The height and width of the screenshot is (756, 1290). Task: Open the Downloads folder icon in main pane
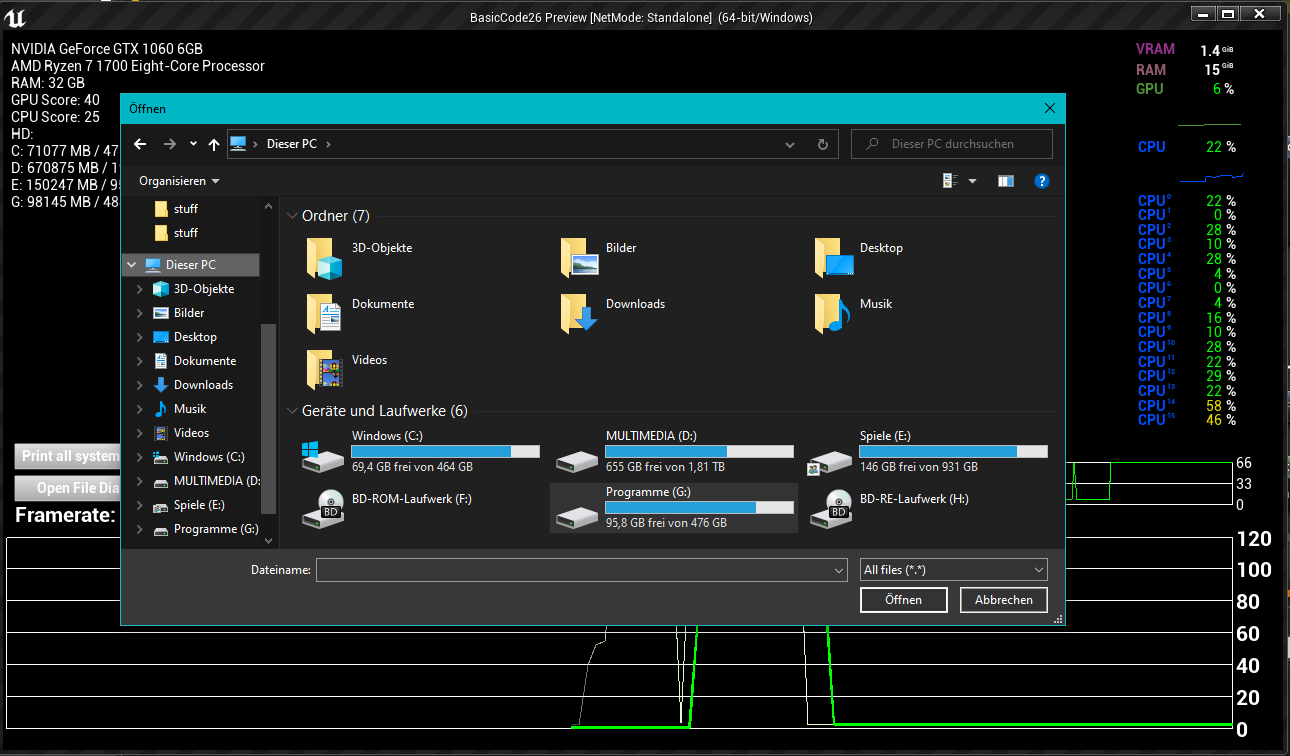pos(579,314)
